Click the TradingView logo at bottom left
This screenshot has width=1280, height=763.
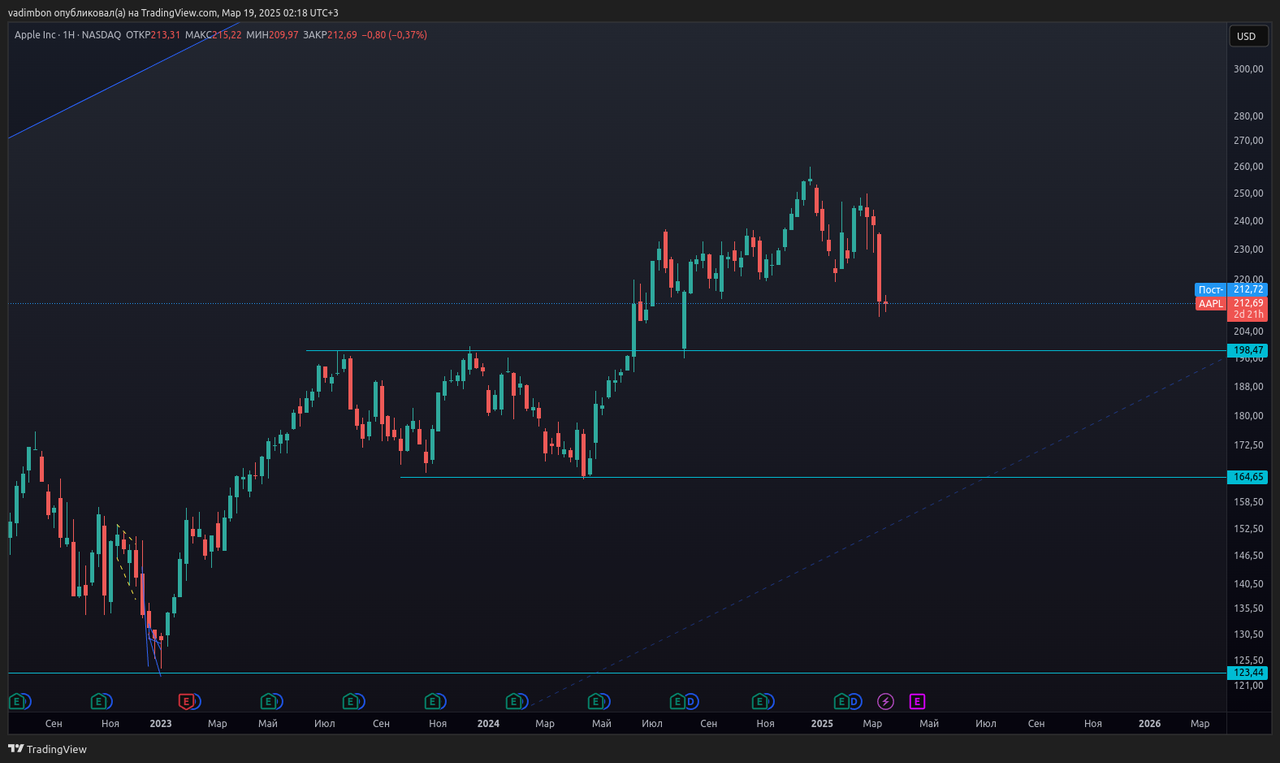click(x=48, y=749)
